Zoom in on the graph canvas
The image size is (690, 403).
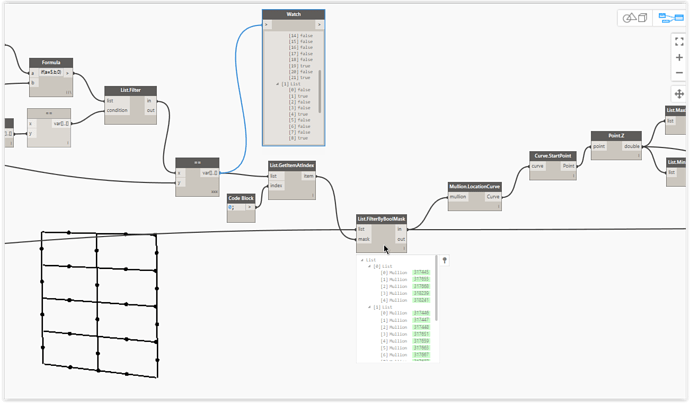pos(679,58)
